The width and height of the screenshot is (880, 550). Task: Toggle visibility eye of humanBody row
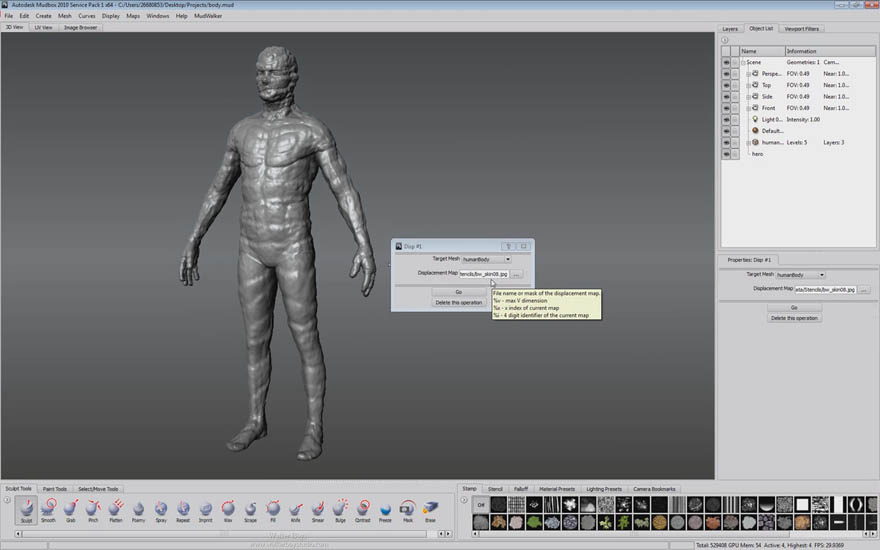pos(726,143)
